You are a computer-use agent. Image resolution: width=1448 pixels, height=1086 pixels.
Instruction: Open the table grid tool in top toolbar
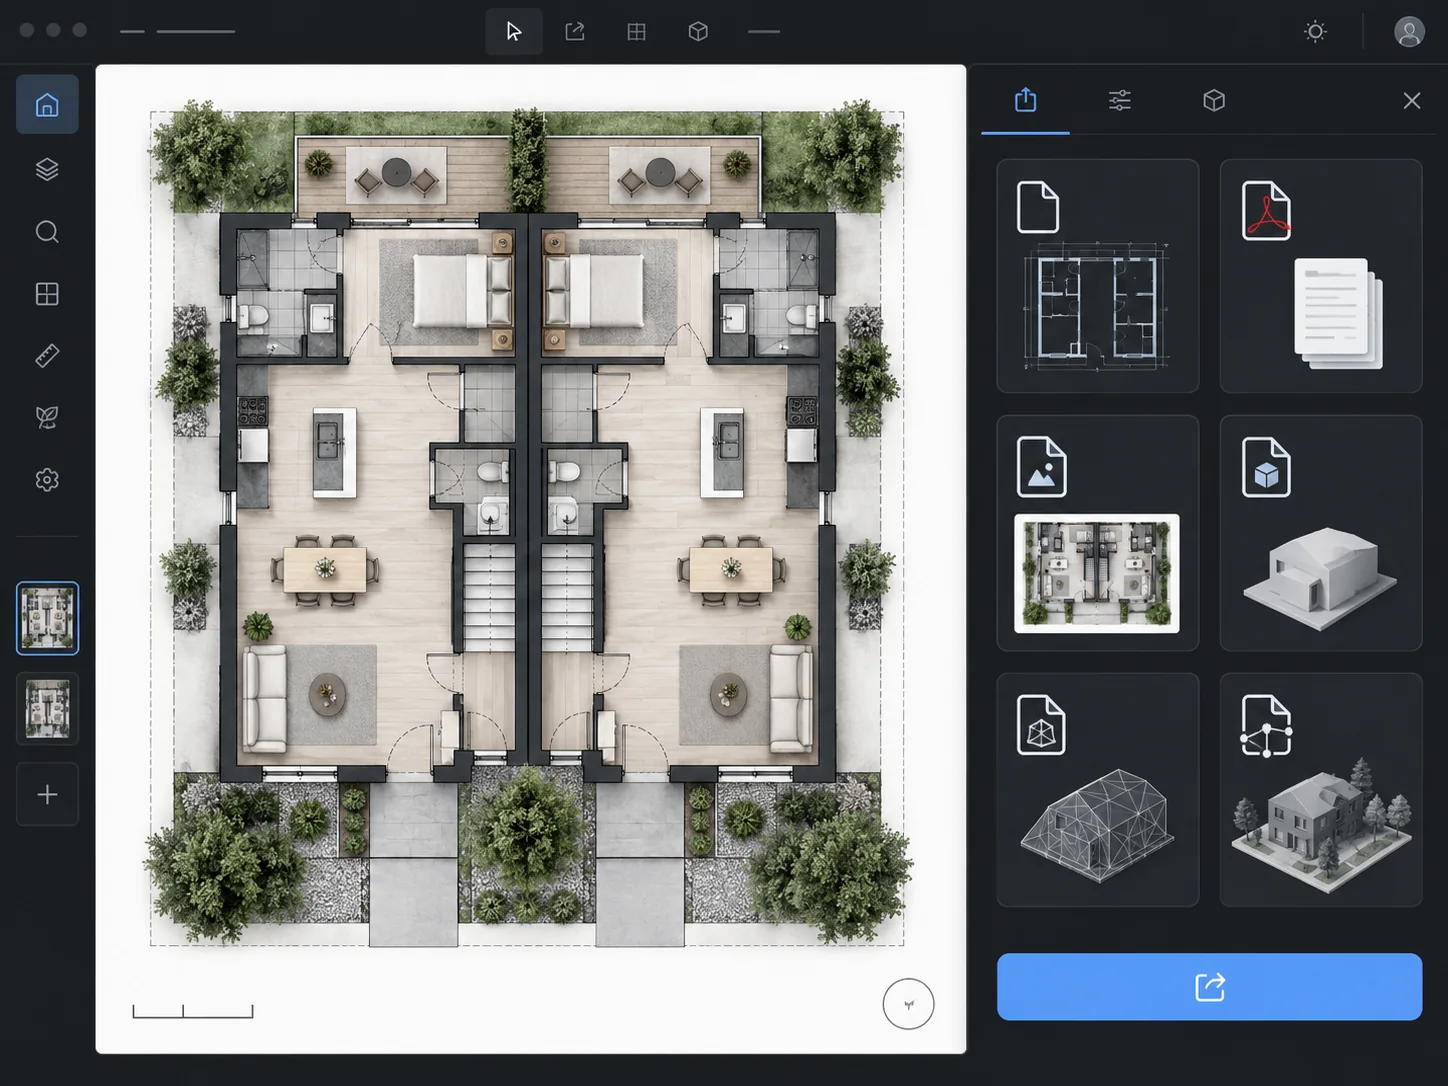636,32
